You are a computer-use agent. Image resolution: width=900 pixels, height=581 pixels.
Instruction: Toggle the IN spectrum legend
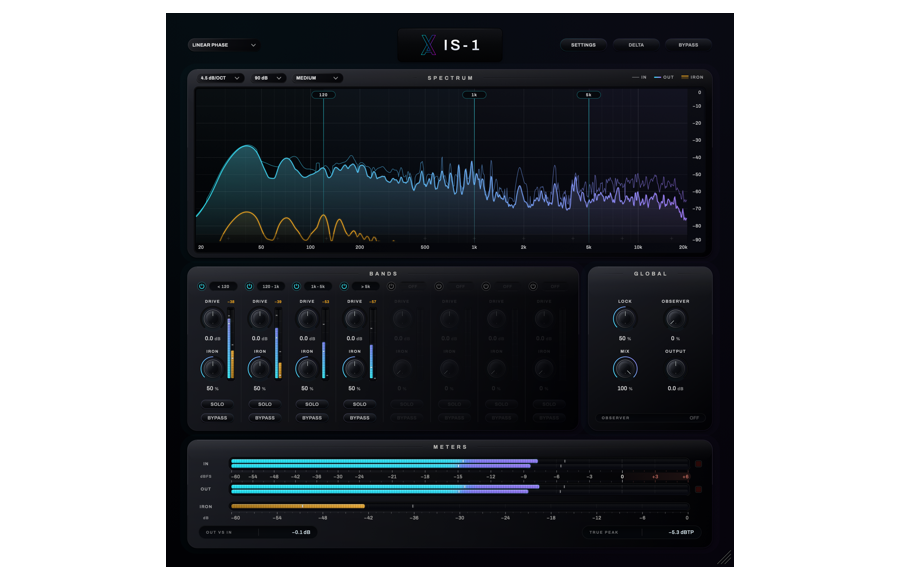pos(639,77)
